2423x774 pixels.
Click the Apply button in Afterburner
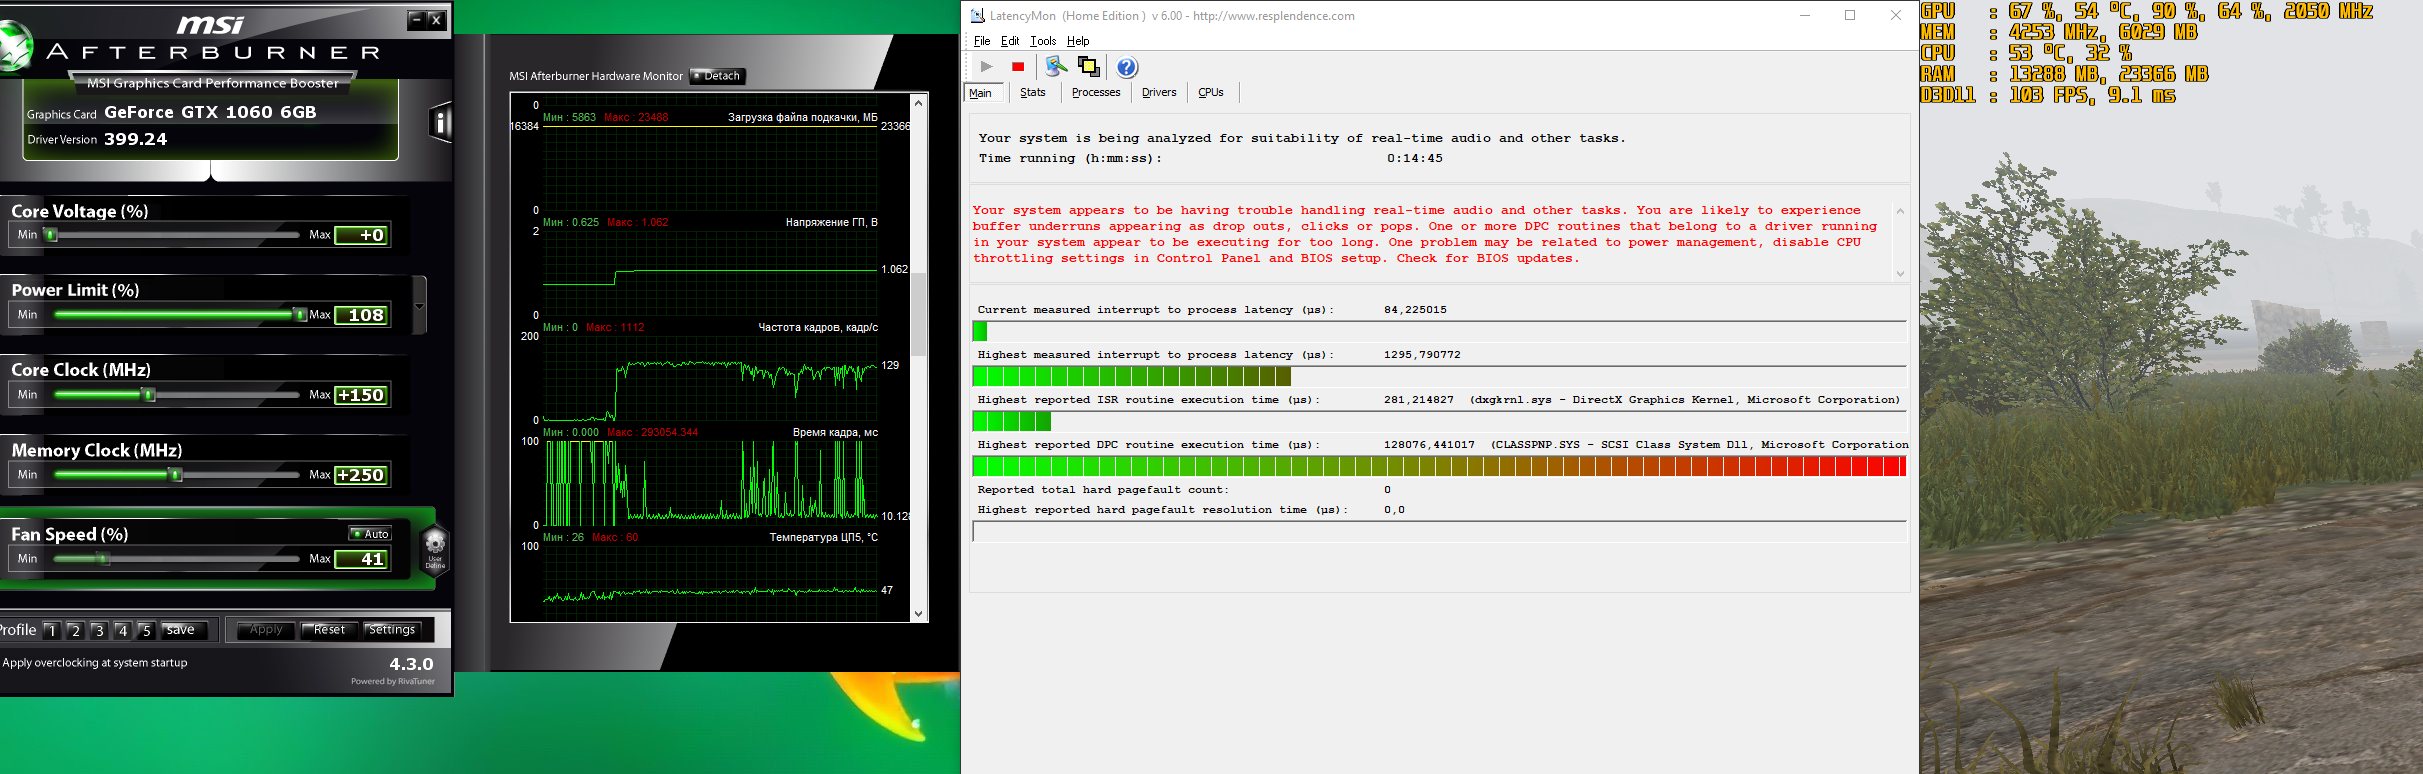pos(266,630)
